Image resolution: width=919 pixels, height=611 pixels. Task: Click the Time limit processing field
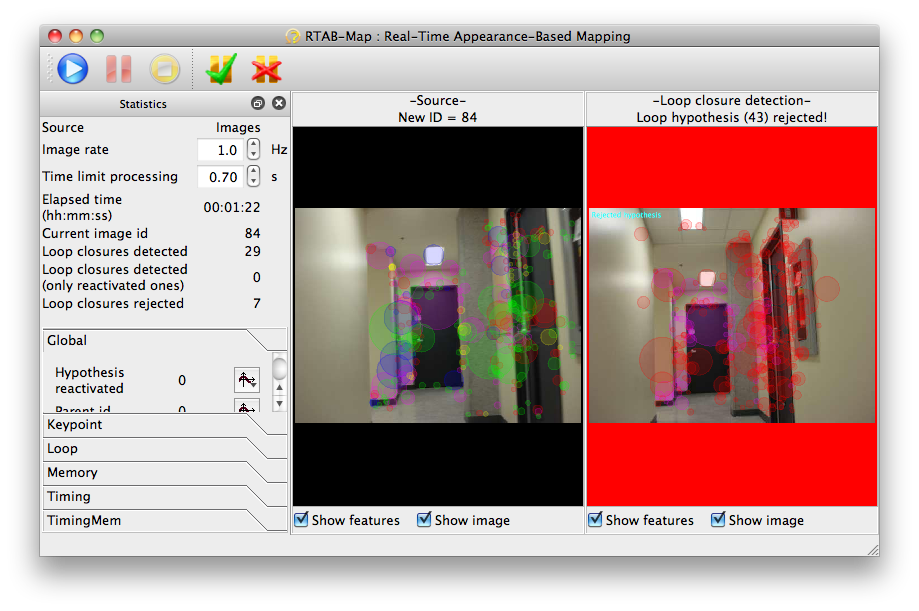click(220, 176)
